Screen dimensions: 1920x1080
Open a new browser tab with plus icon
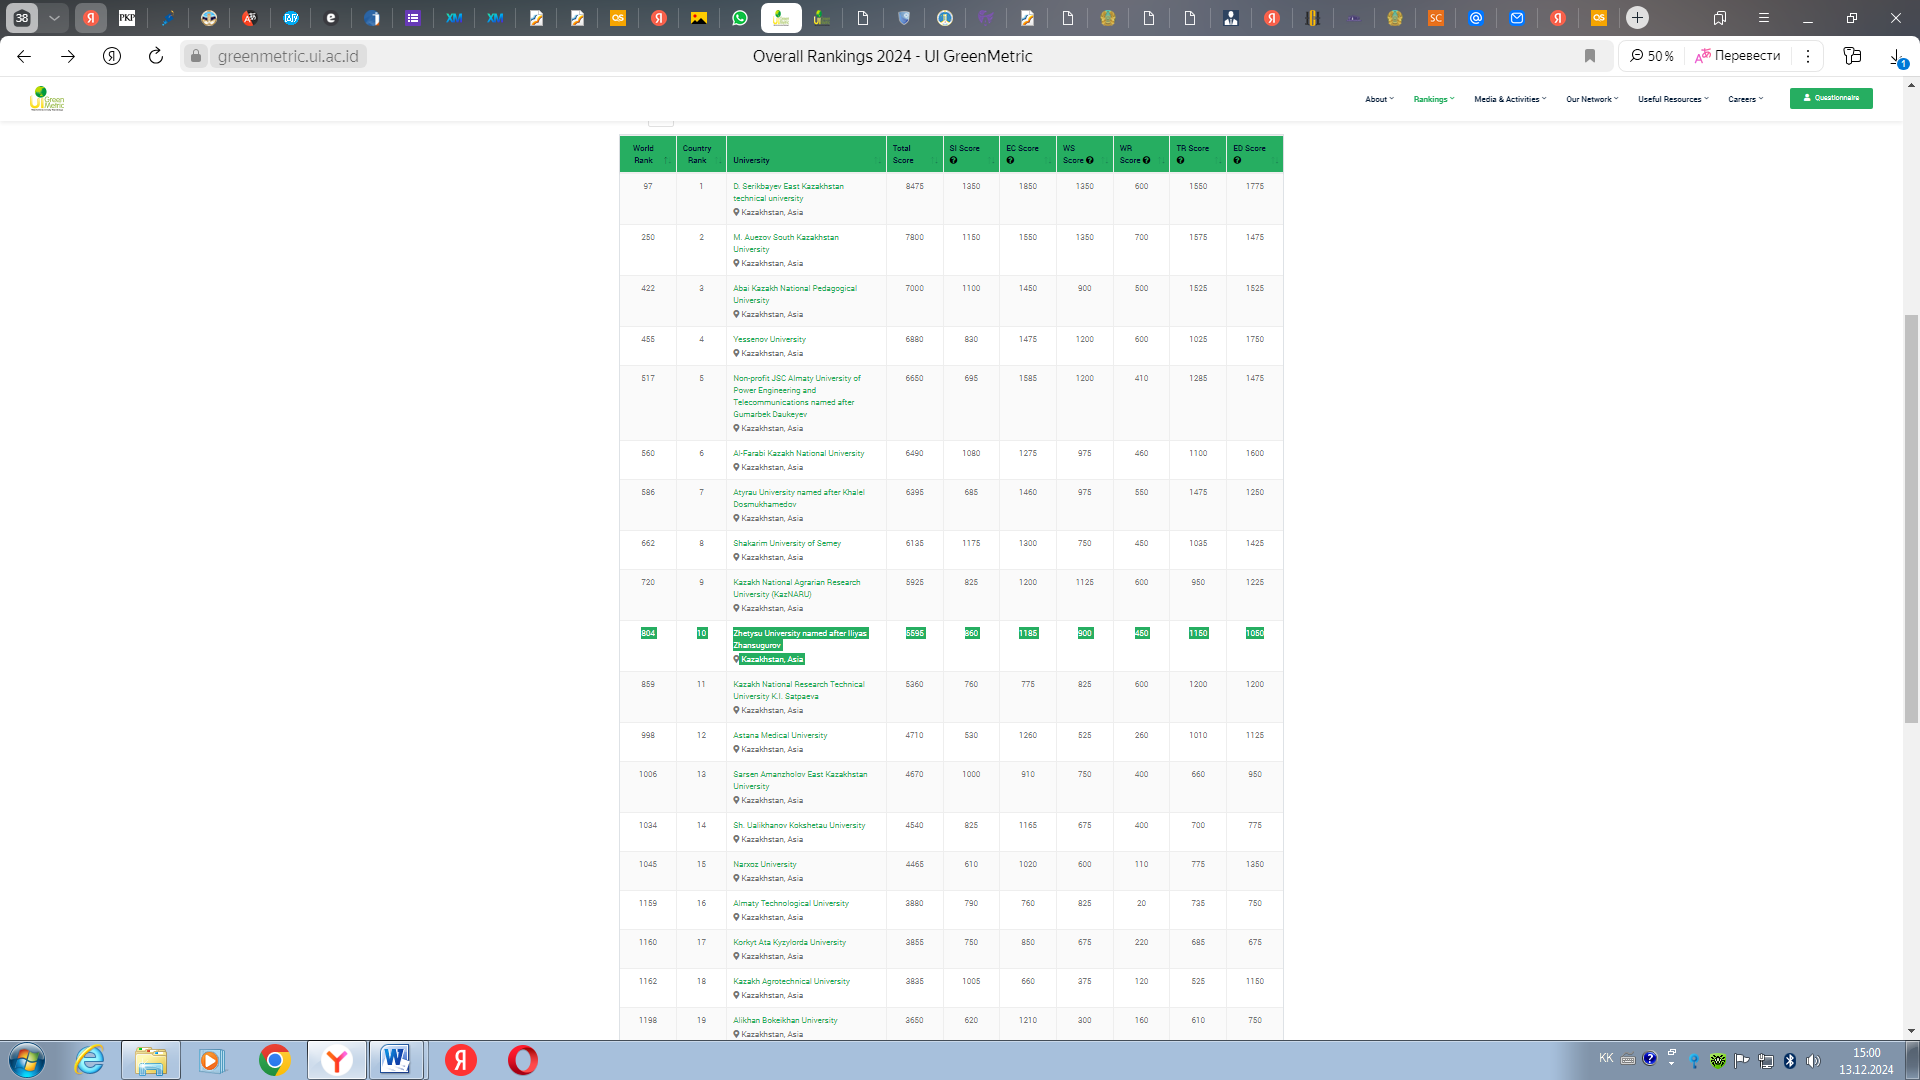click(1637, 18)
